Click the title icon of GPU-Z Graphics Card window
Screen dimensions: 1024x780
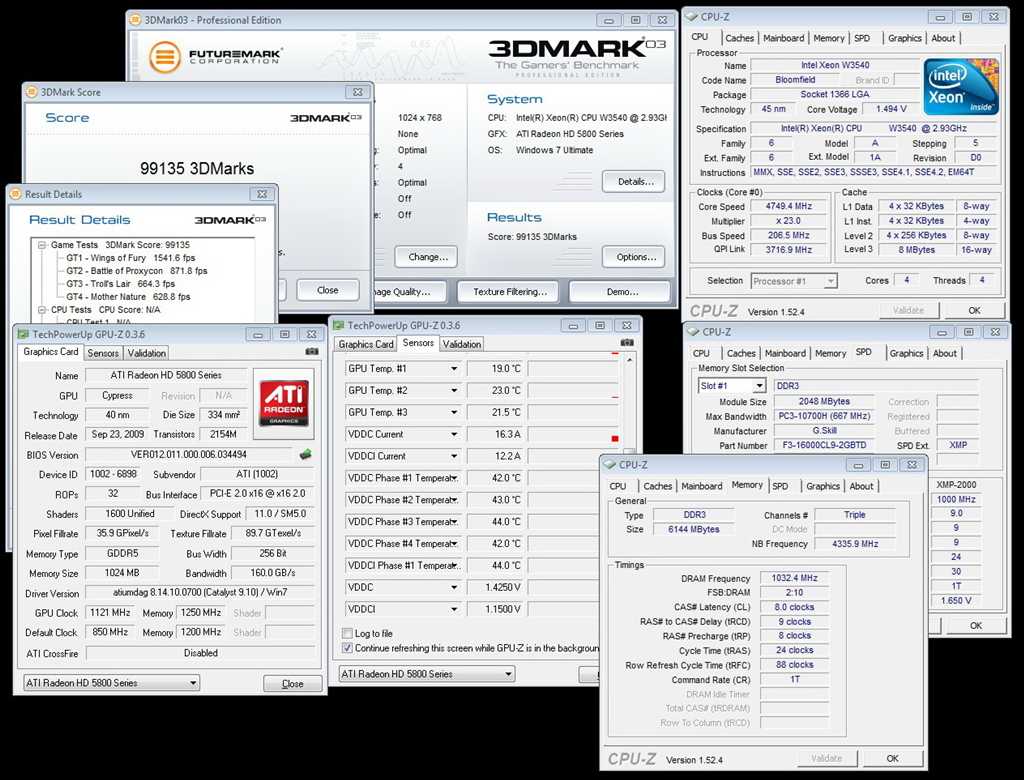click(24, 334)
